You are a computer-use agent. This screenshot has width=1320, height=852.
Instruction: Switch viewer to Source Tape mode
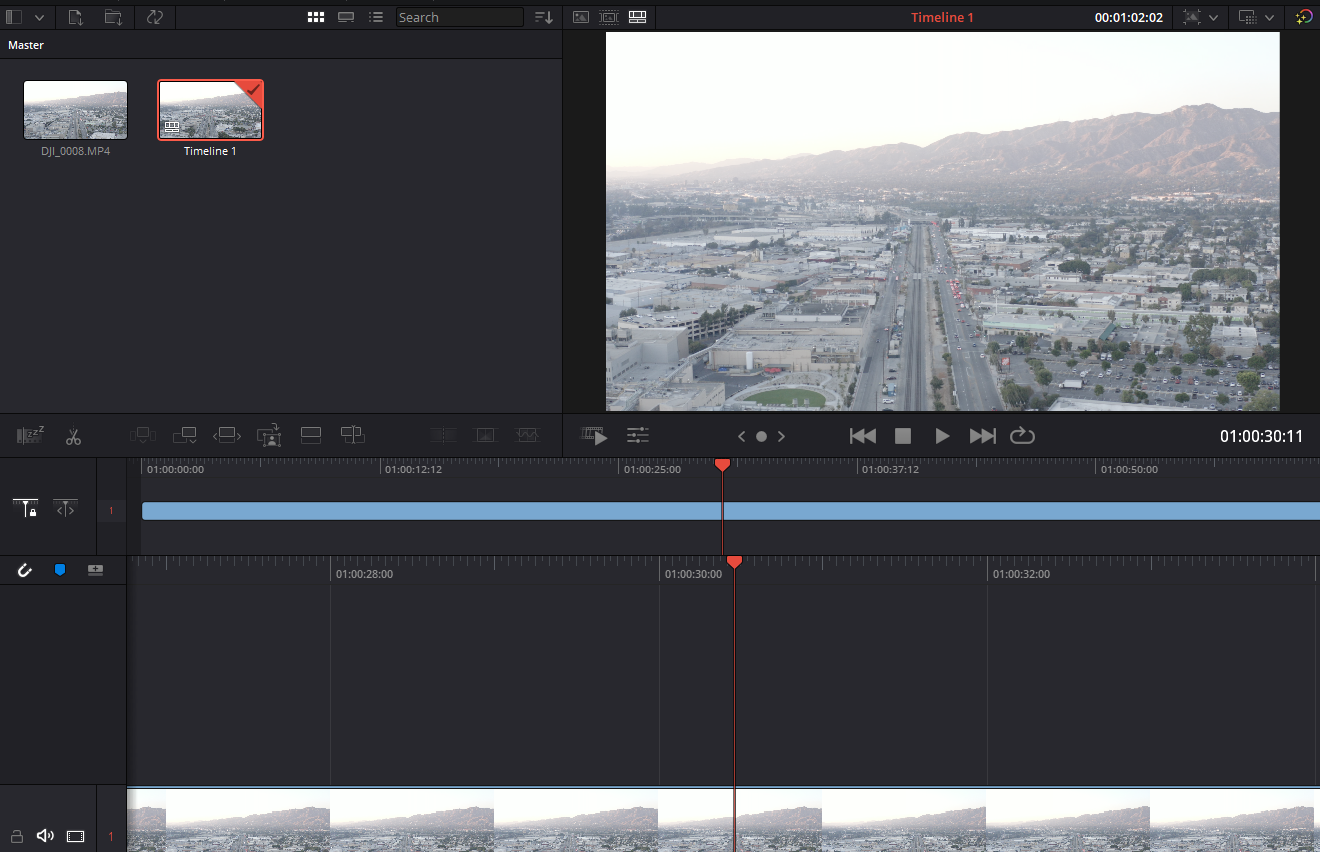coord(609,17)
